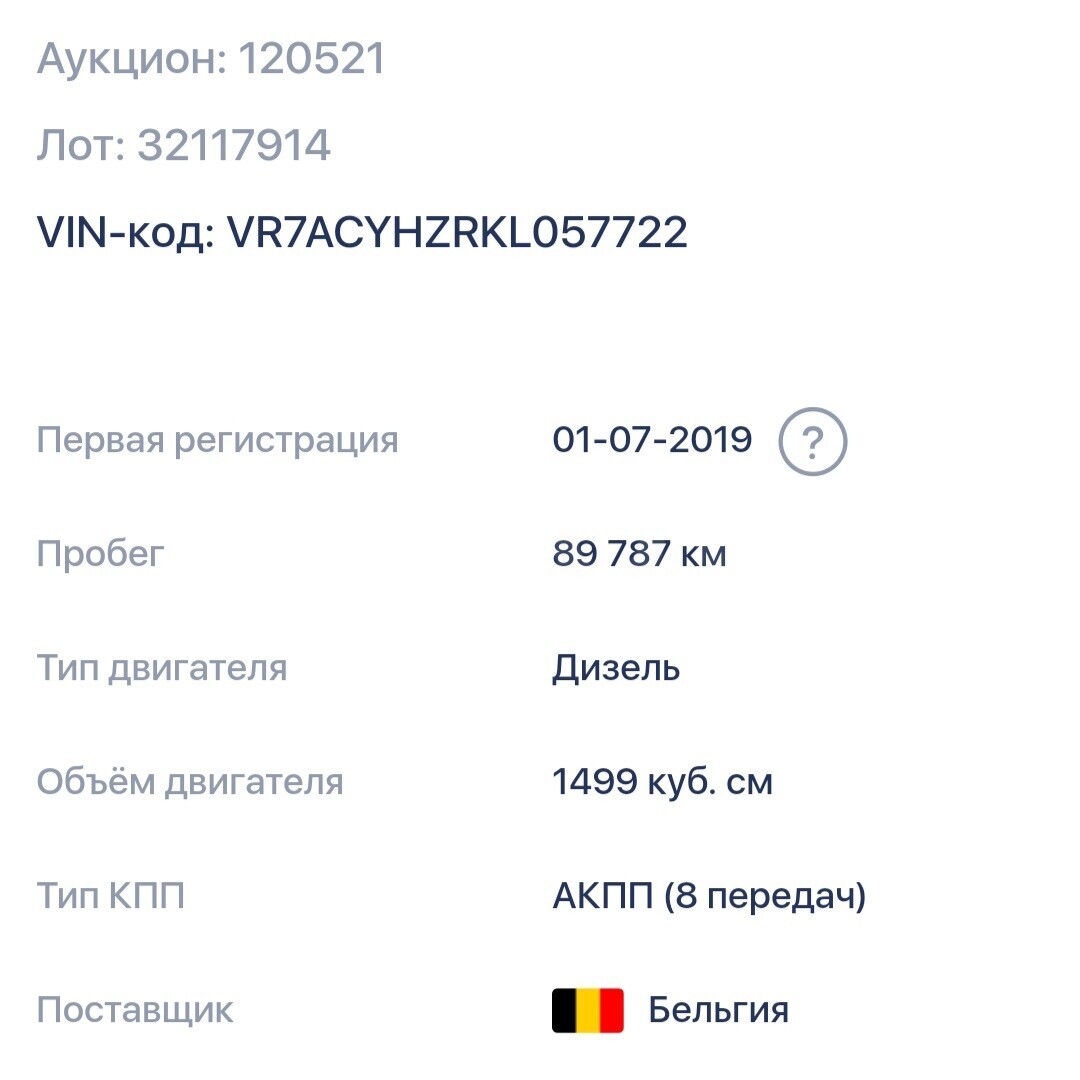
Task: Click the Belgium flag icon
Action: [x=588, y=1010]
